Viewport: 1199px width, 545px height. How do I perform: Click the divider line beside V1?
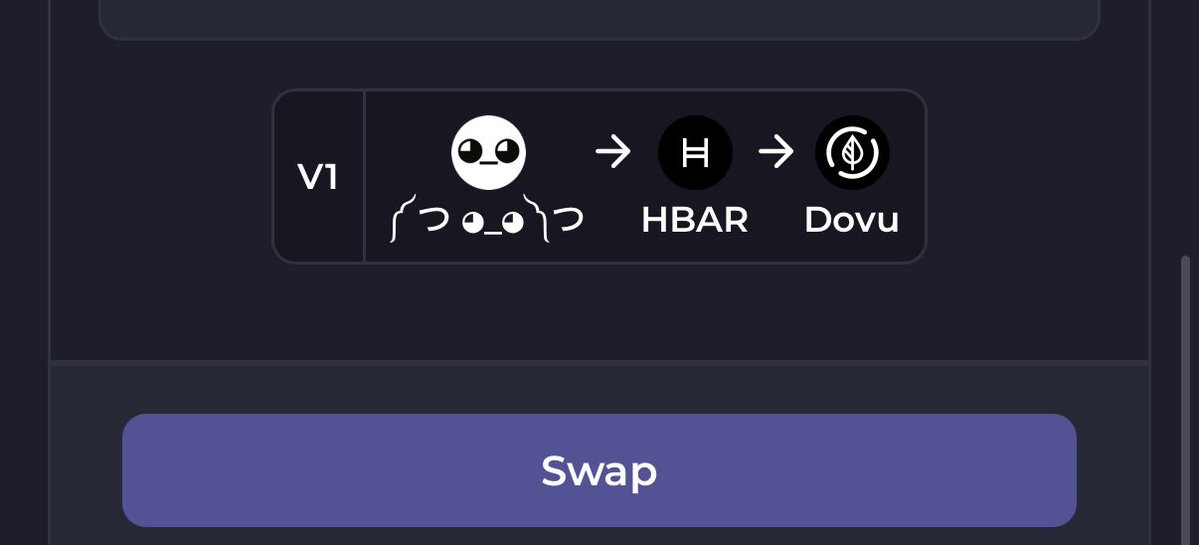tap(365, 177)
